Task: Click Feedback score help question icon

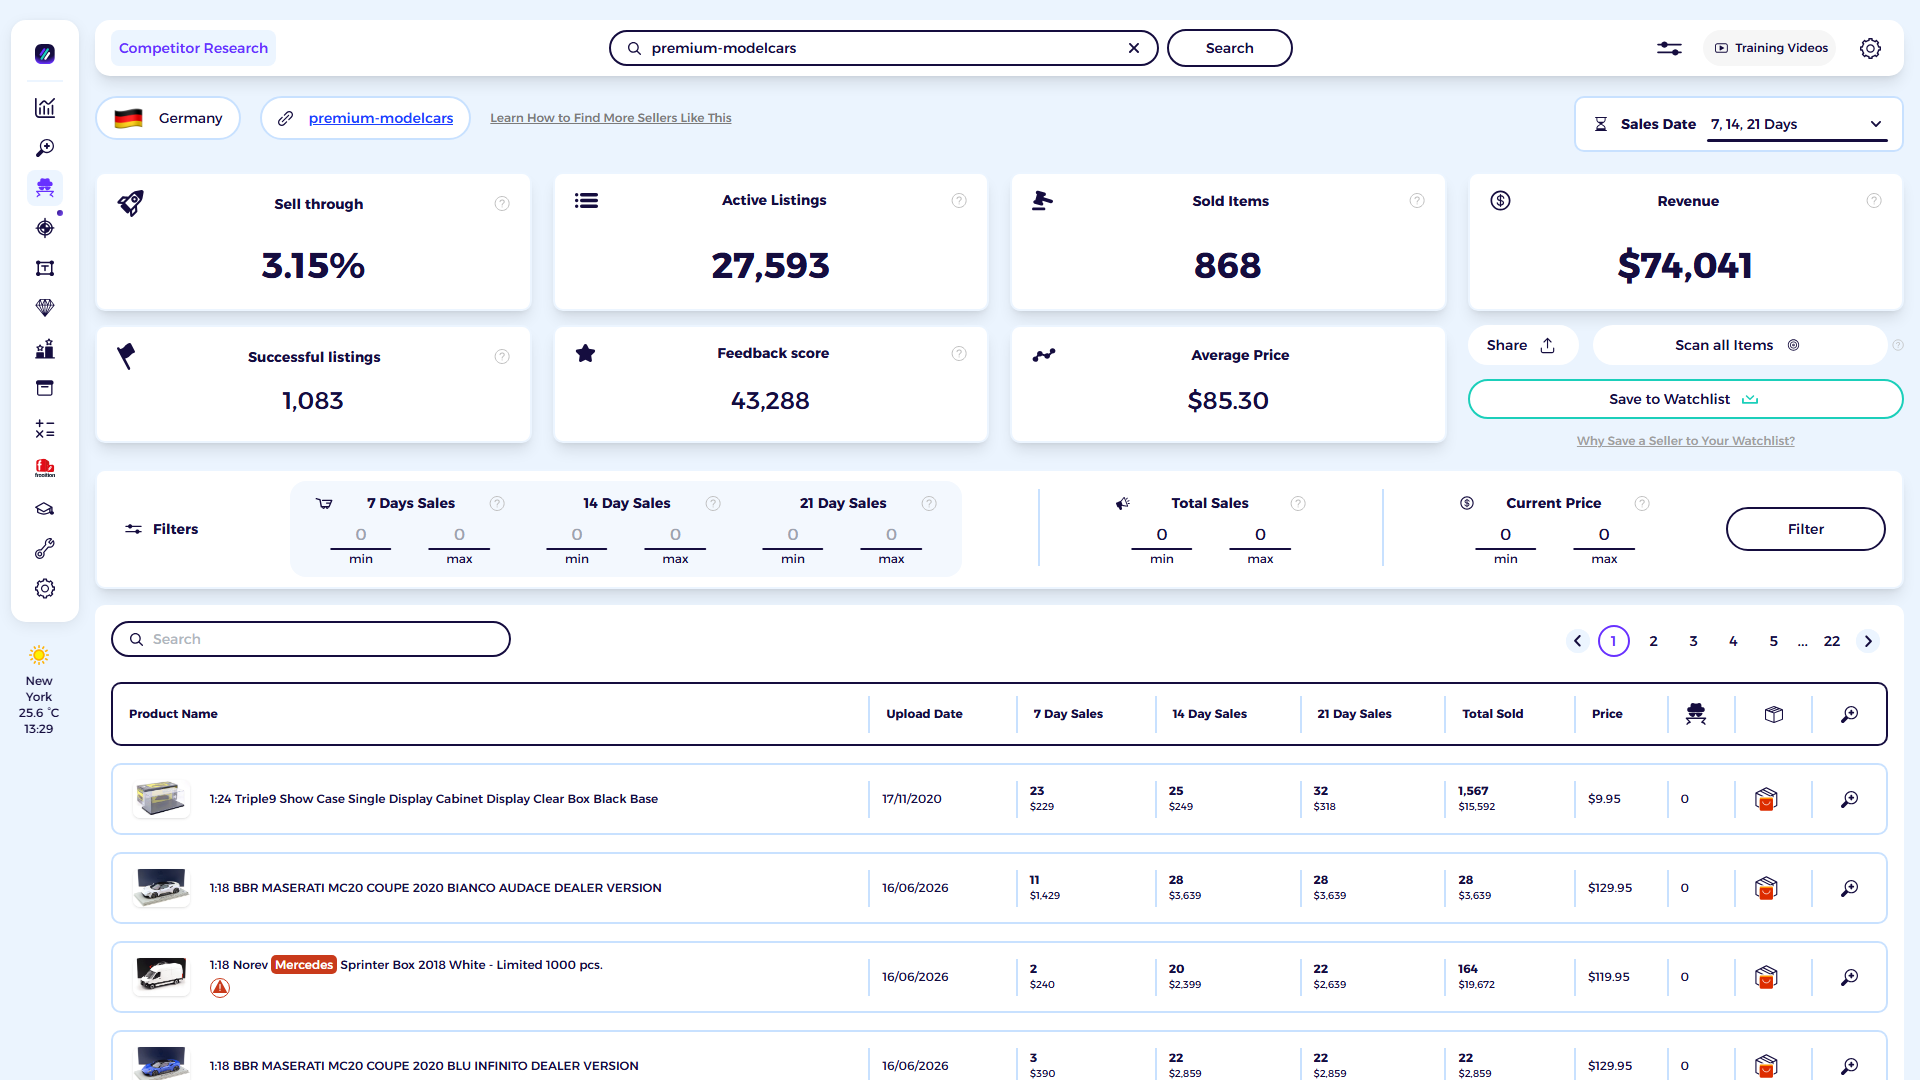Action: pyautogui.click(x=959, y=354)
